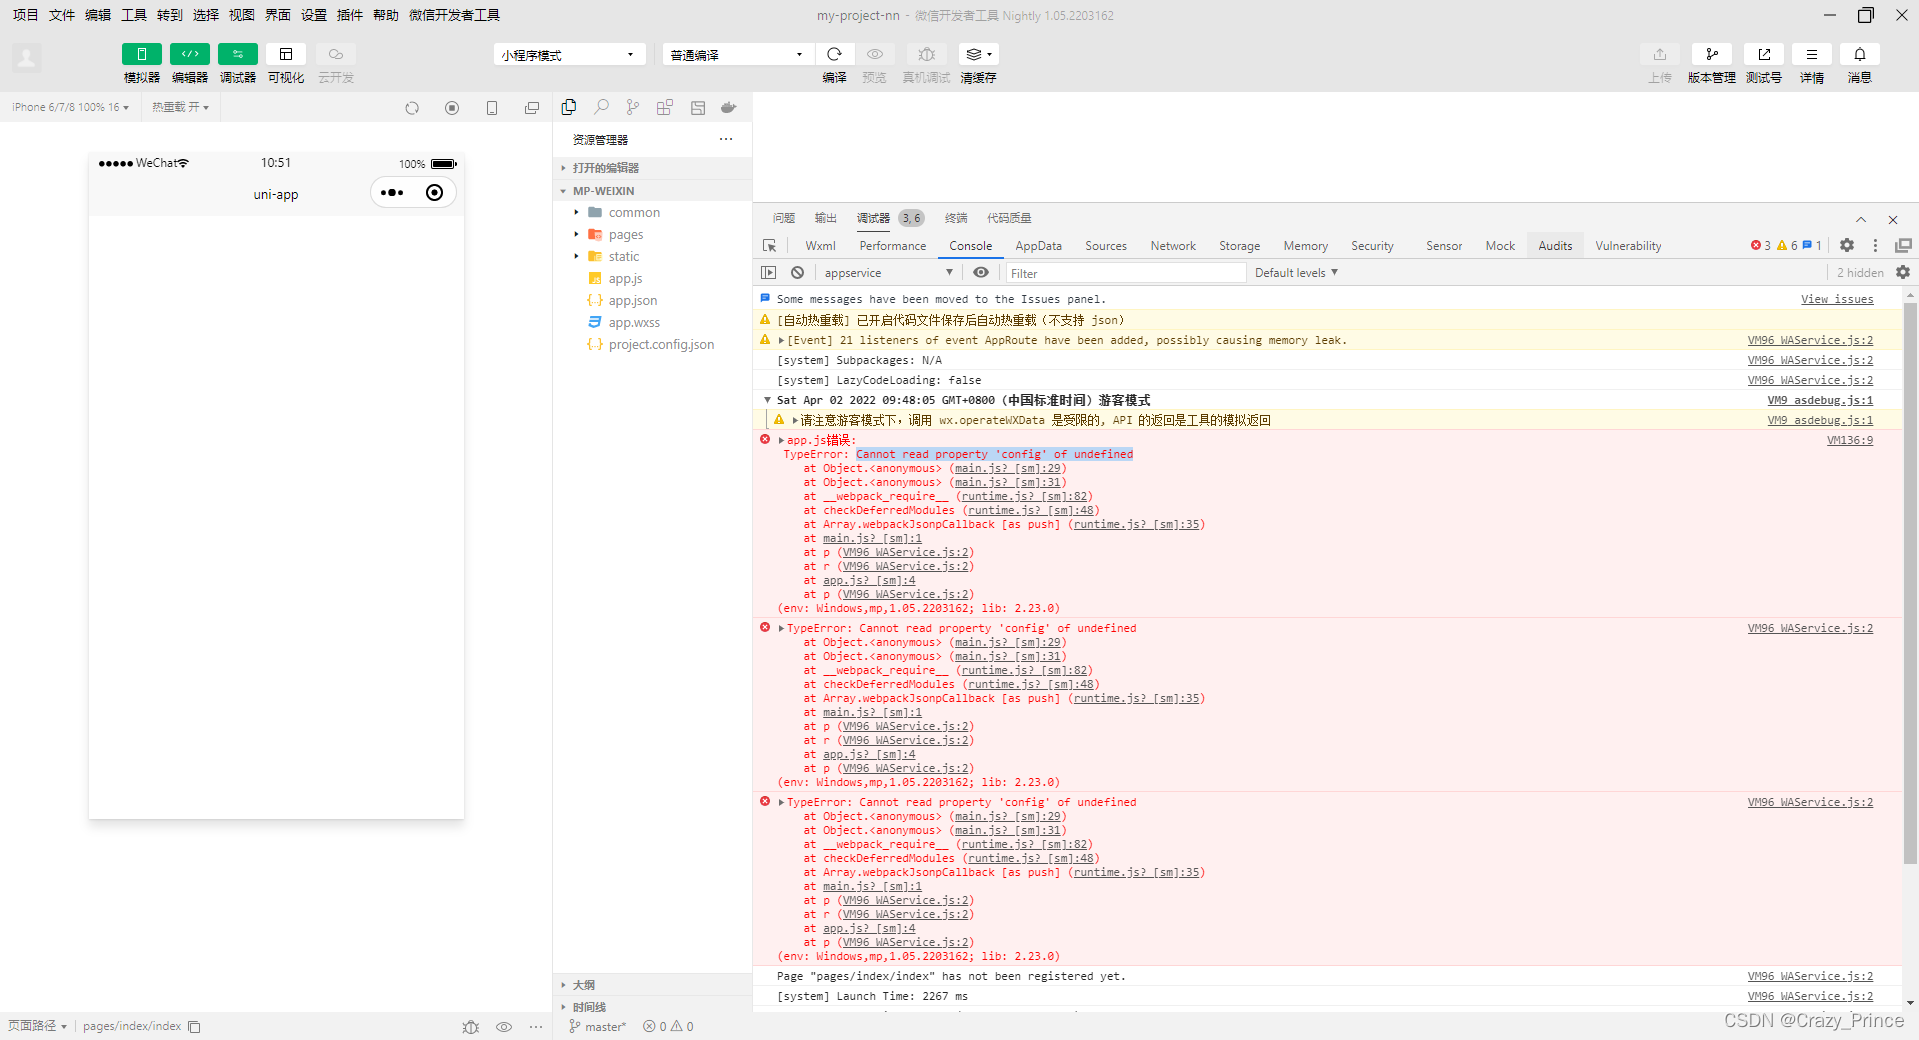Screen dimensions: 1919x1040
Task: Switch to the 问题 (Problems) tab
Action: point(784,218)
